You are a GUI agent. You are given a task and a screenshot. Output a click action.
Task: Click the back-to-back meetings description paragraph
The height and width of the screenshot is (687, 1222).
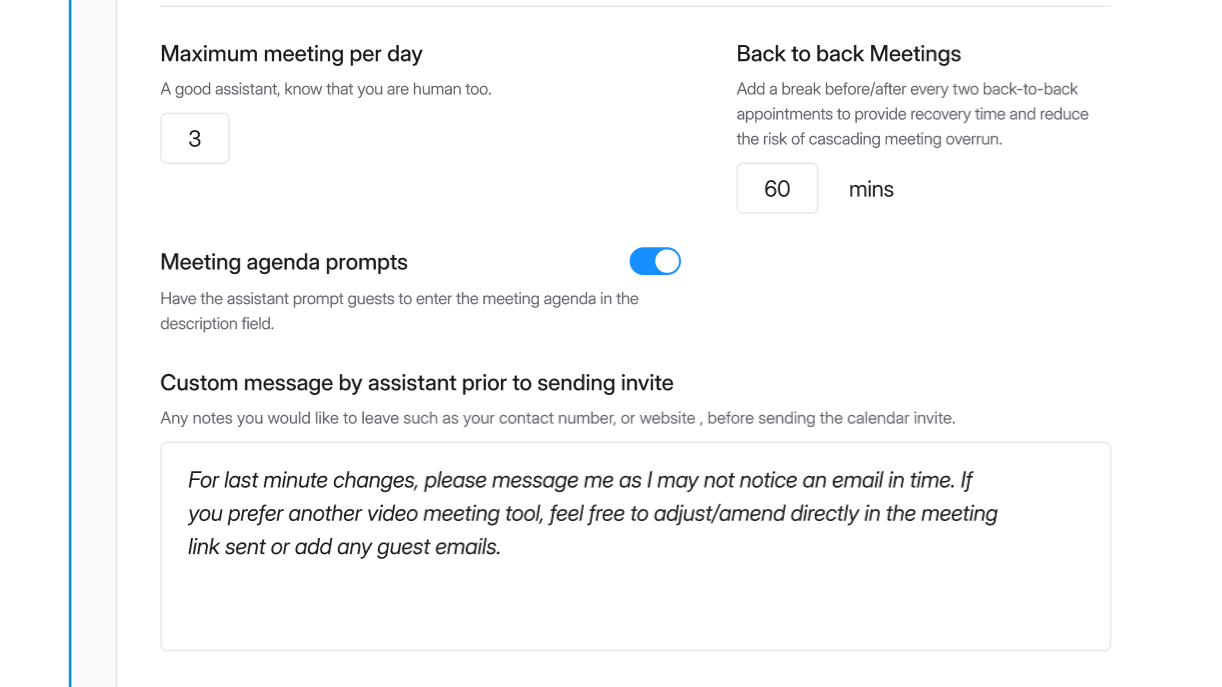pos(912,113)
